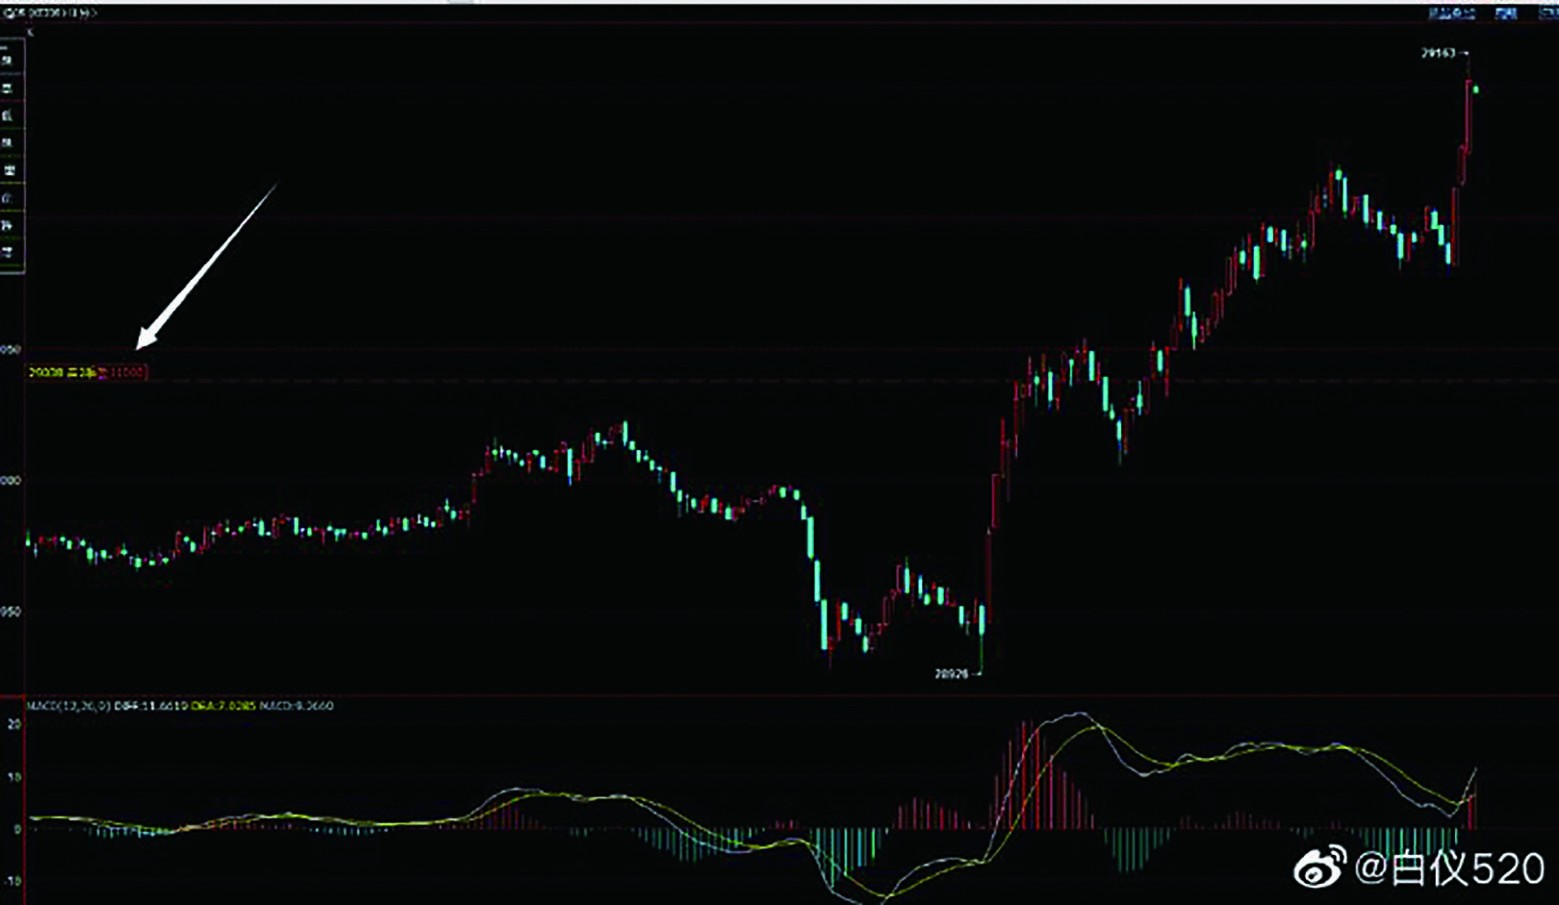Activate the fifth icon in the vertical toolbar
Screen dimensions: 1559x905
(x=8, y=170)
